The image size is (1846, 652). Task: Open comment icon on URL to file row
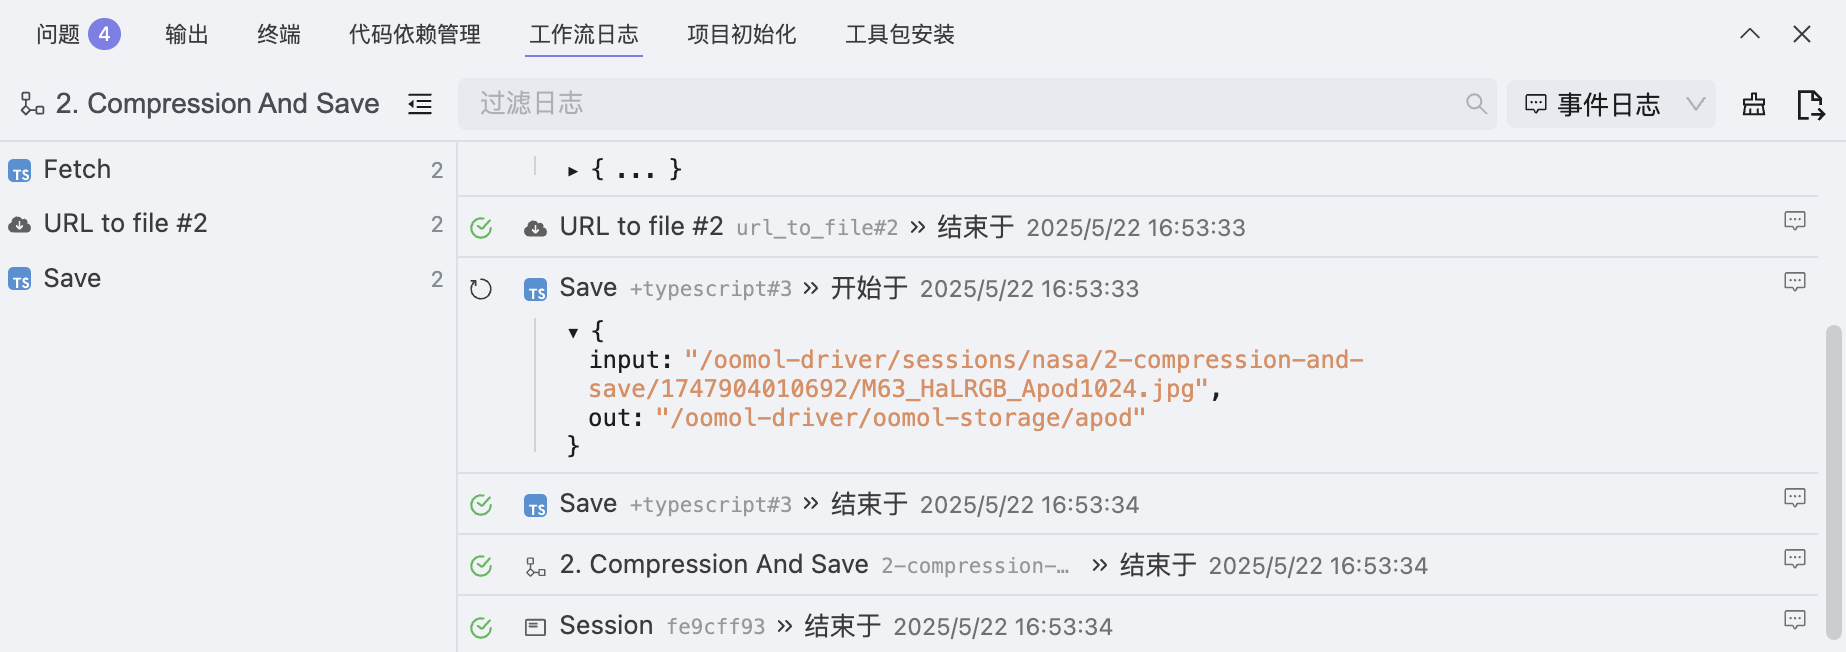(x=1795, y=221)
